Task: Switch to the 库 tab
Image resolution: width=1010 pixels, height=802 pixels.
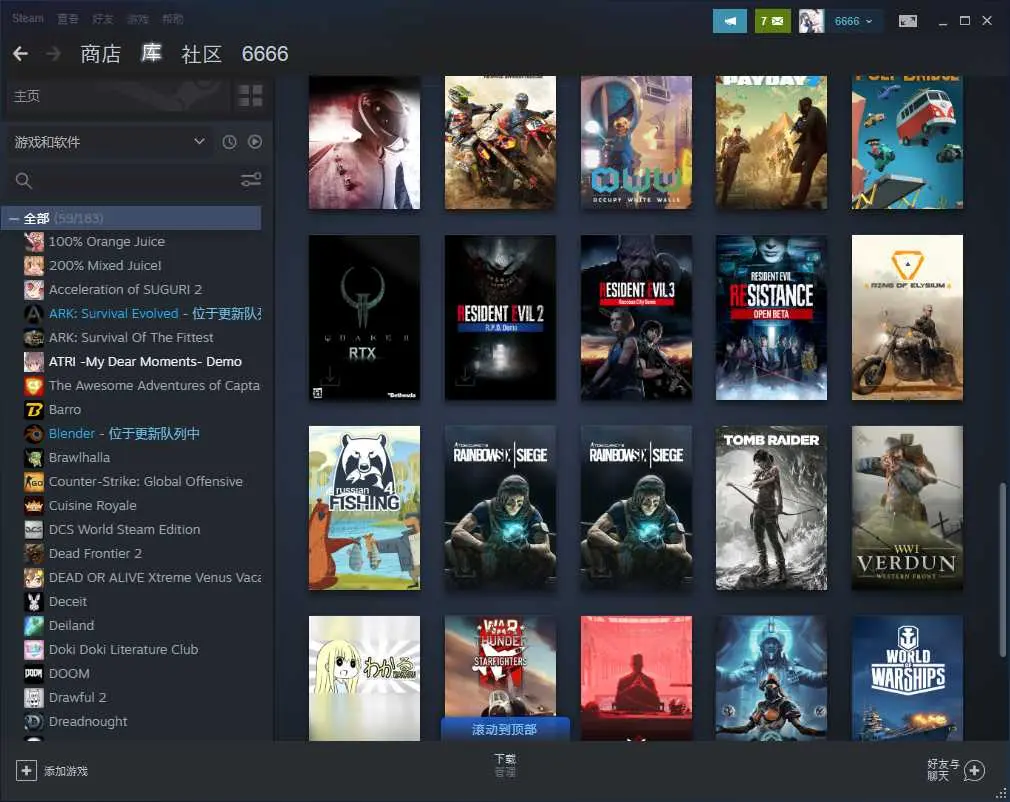Action: coord(151,53)
